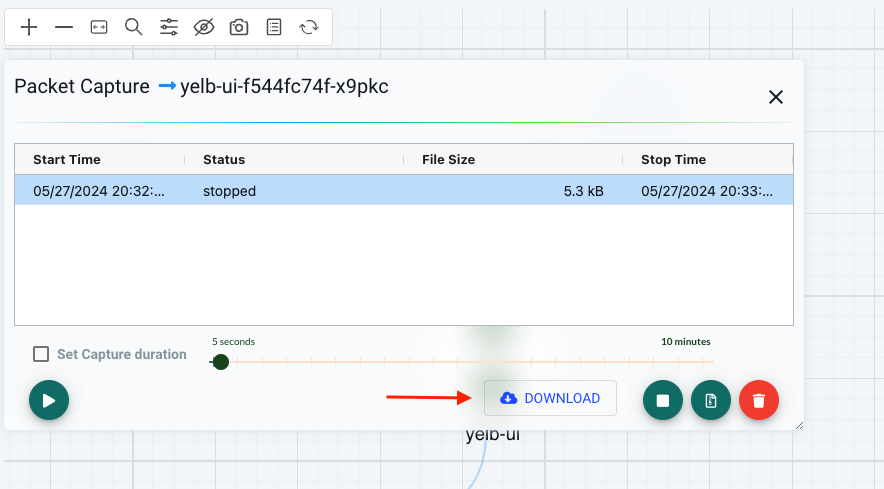Screen dimensions: 884x489
Task: Click the fit-to-width toolbar icon
Action: 99,27
